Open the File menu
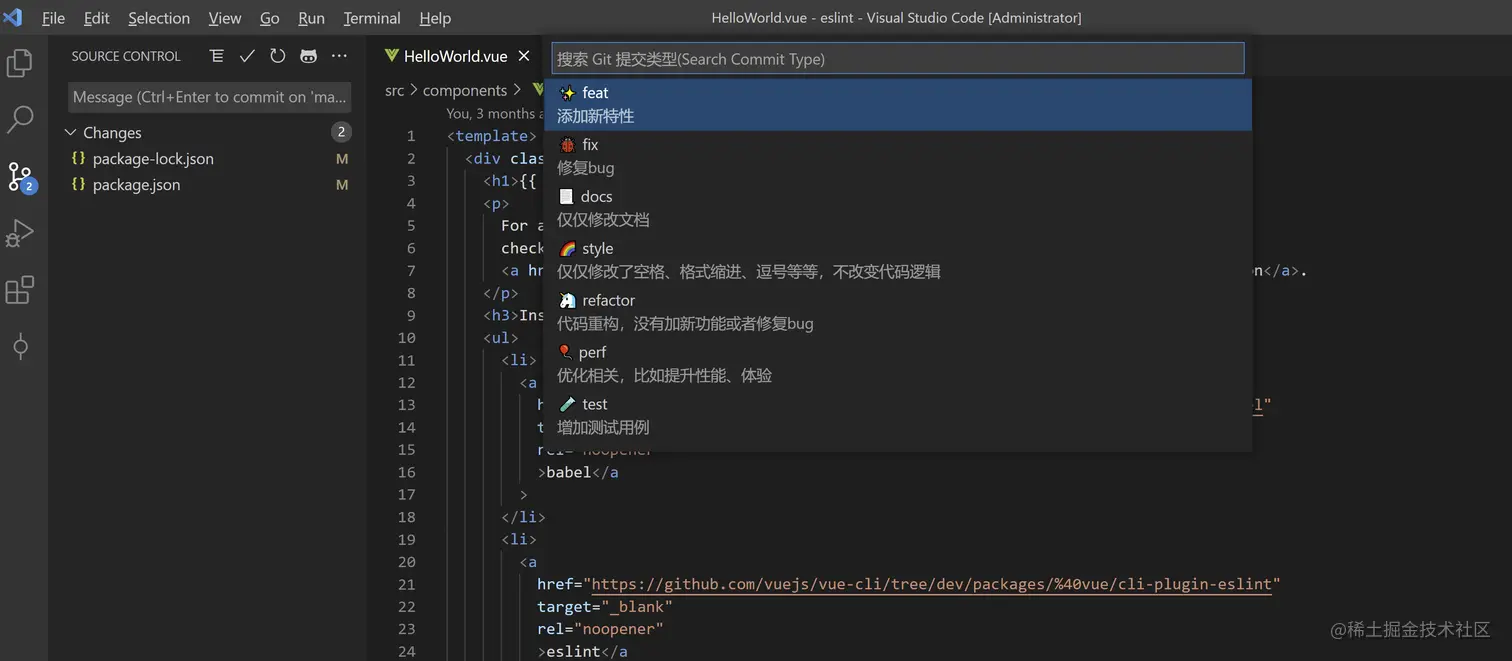1512x661 pixels. (x=53, y=18)
